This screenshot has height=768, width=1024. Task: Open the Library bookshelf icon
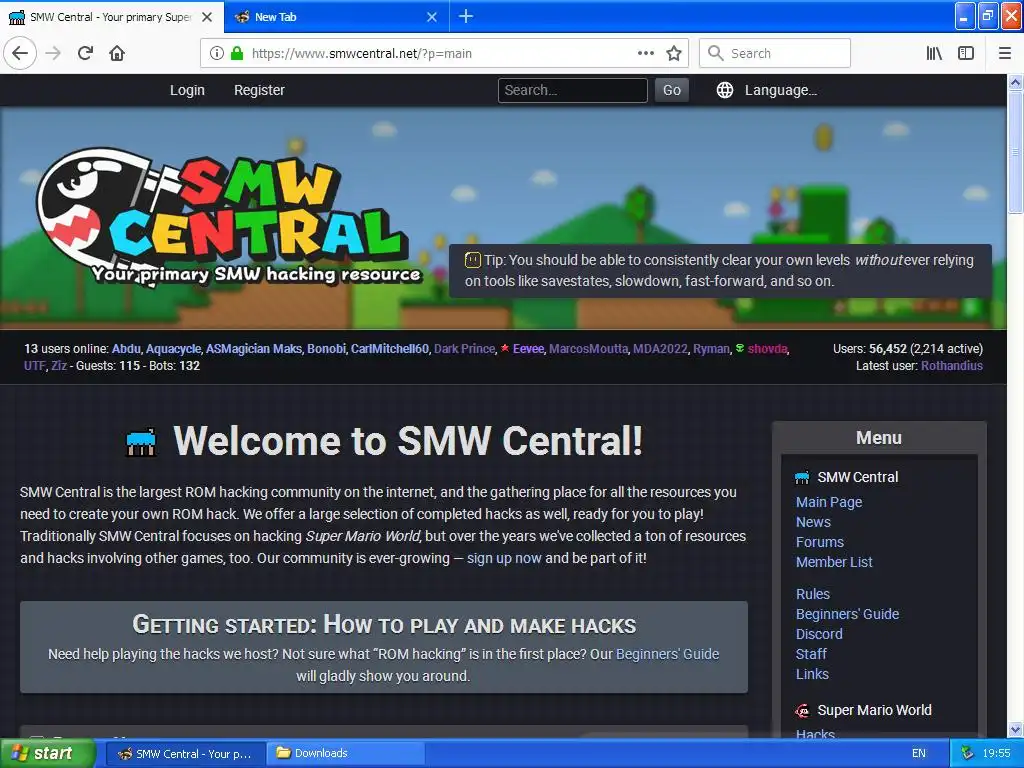[934, 53]
